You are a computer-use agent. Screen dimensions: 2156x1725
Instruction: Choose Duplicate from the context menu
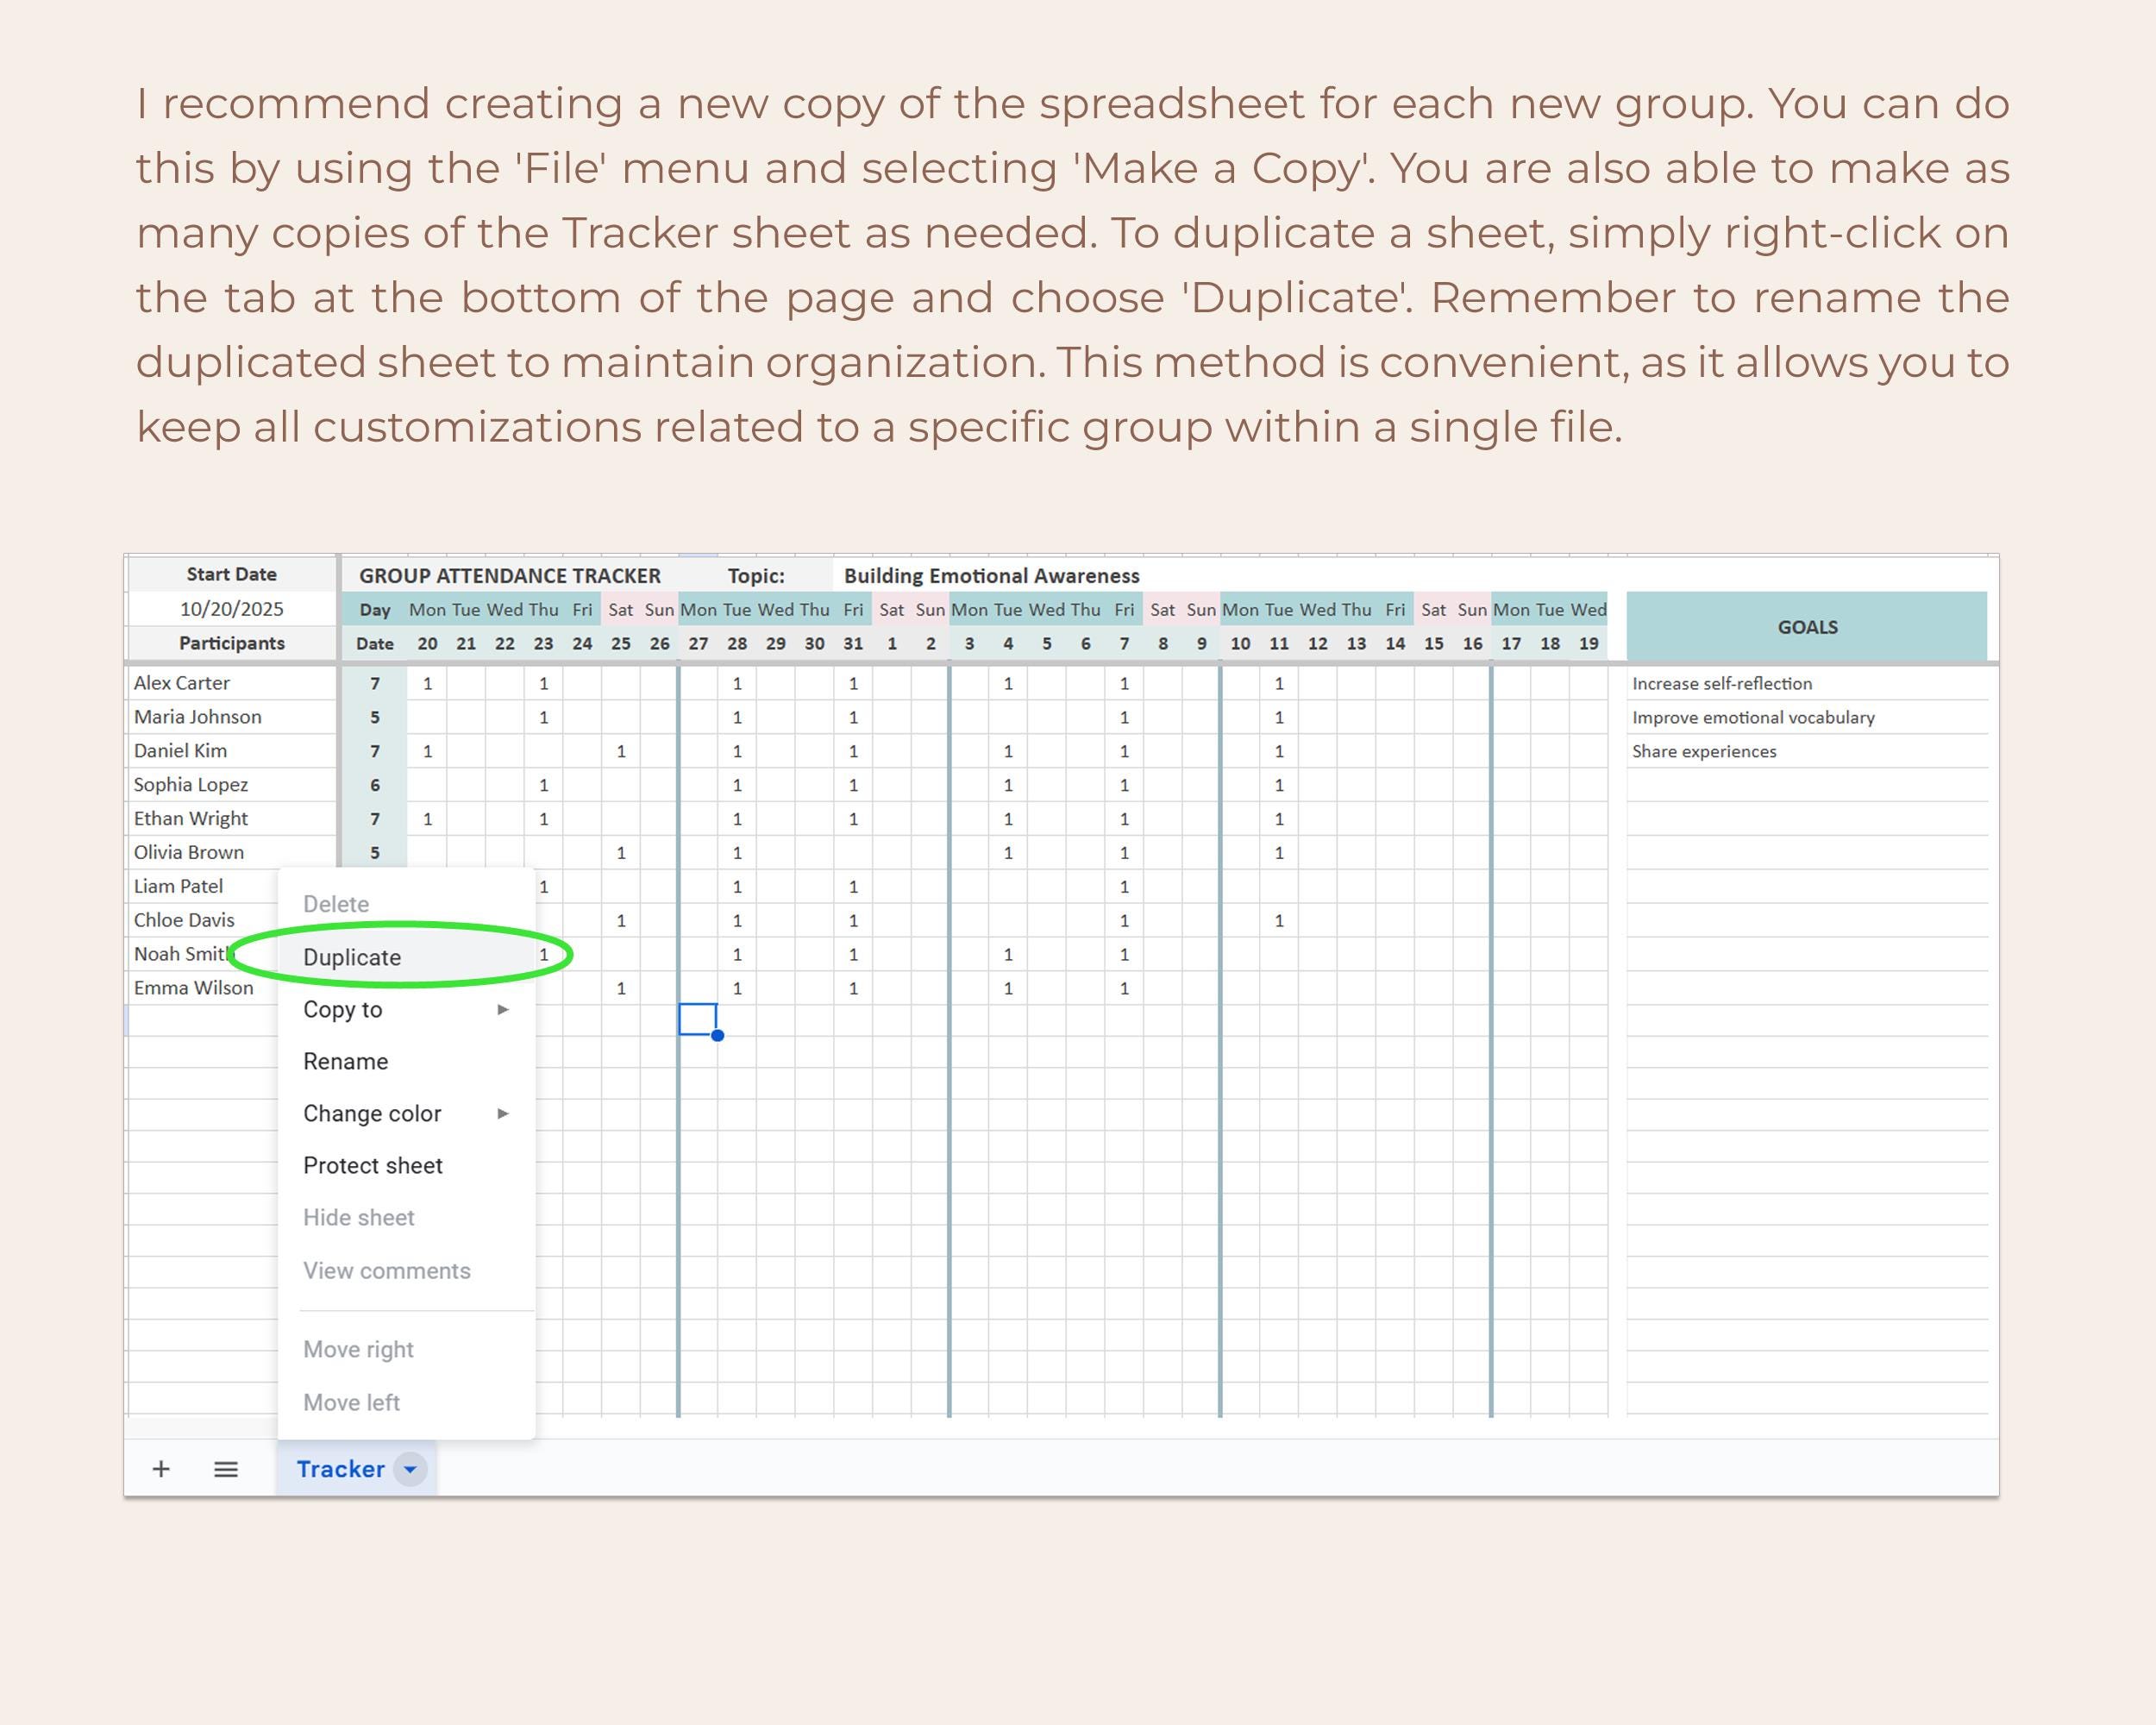tap(406, 957)
